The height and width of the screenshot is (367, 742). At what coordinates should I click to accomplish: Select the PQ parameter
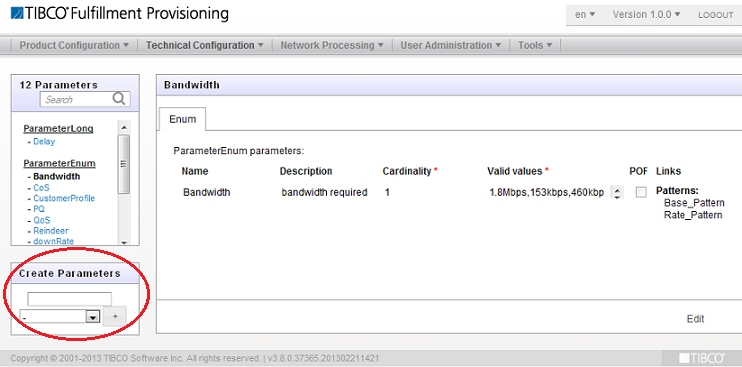pos(39,209)
